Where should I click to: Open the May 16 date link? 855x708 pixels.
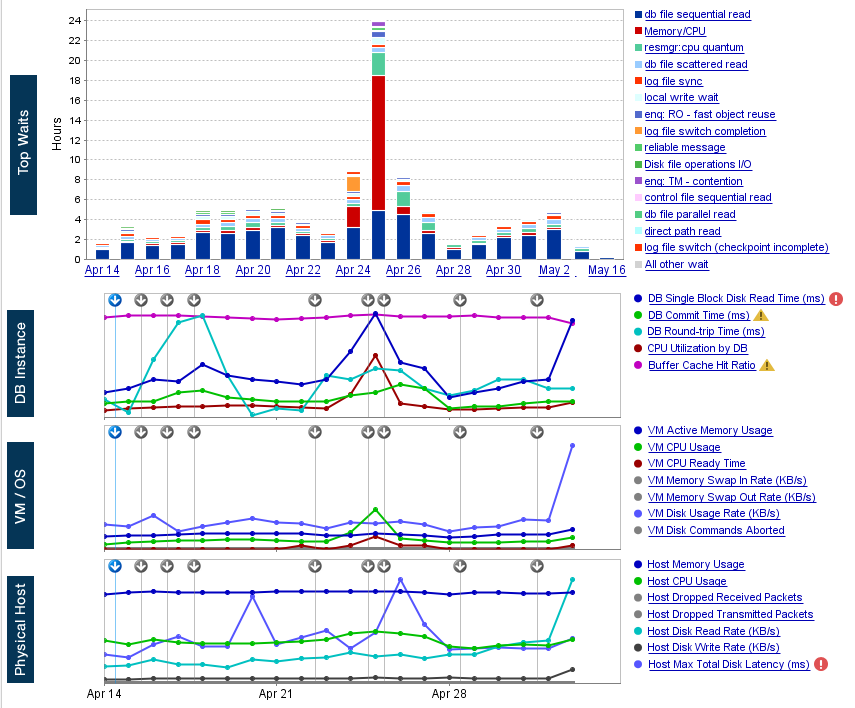tap(607, 270)
